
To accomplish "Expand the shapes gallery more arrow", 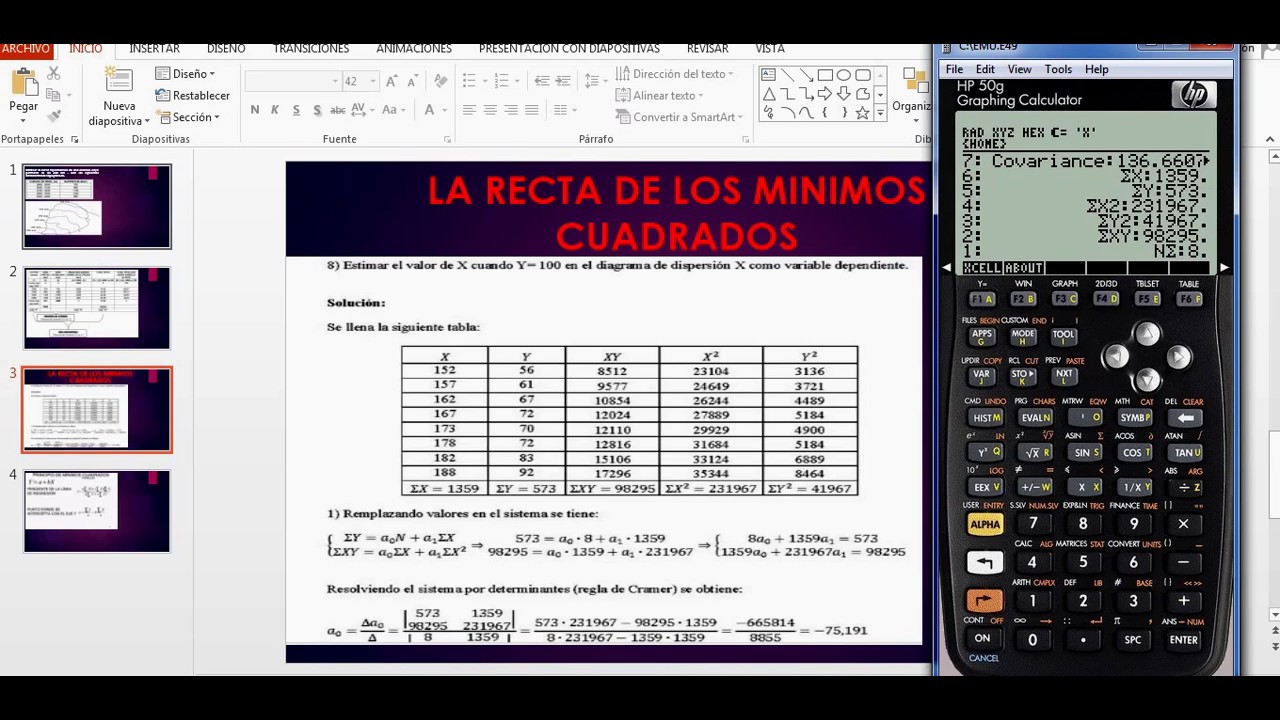I will [x=880, y=113].
